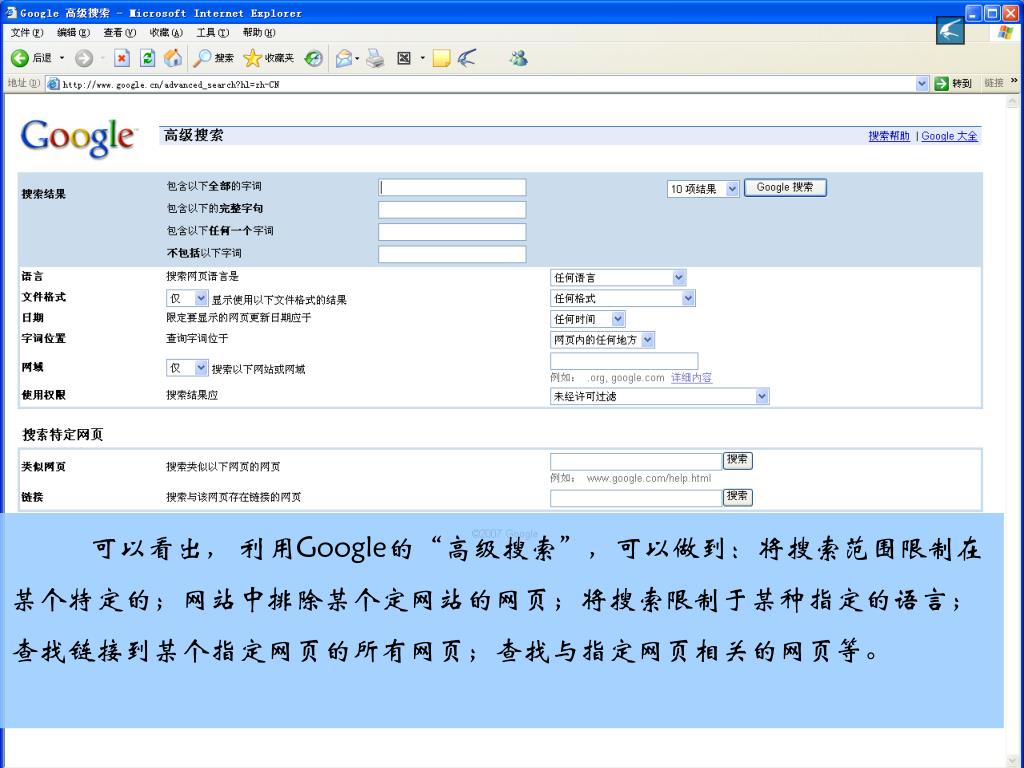The image size is (1024, 768).
Task: Click 搜索 button in the 类似网页 row
Action: (x=737, y=460)
